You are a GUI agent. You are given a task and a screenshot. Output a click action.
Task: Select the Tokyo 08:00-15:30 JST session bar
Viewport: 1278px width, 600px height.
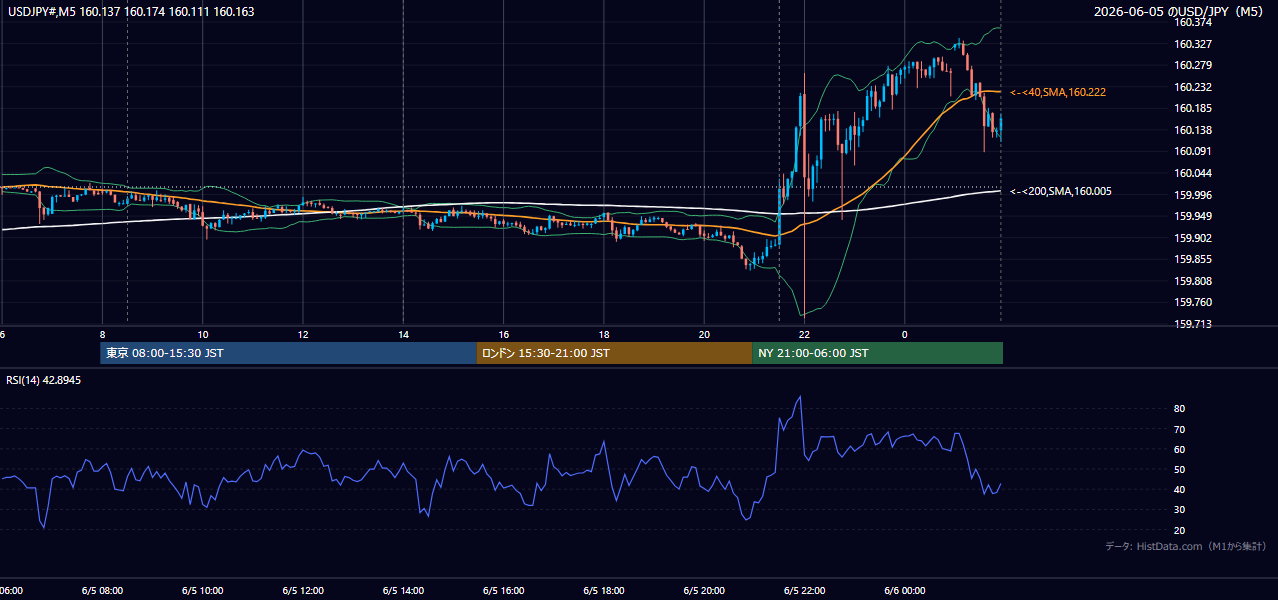(288, 353)
